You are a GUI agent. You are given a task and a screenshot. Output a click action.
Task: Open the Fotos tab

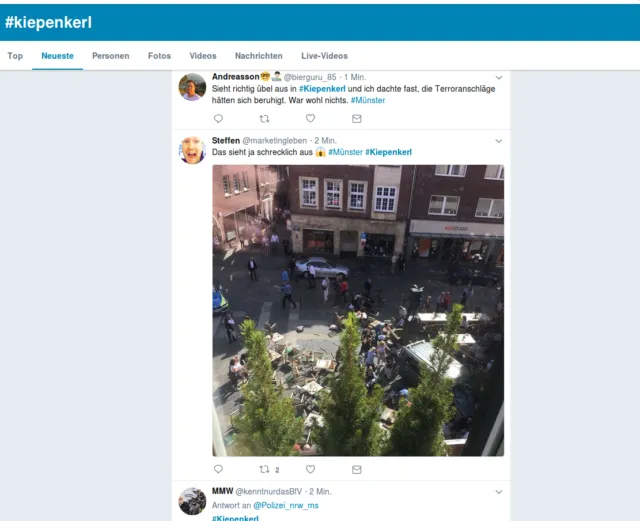coord(159,56)
